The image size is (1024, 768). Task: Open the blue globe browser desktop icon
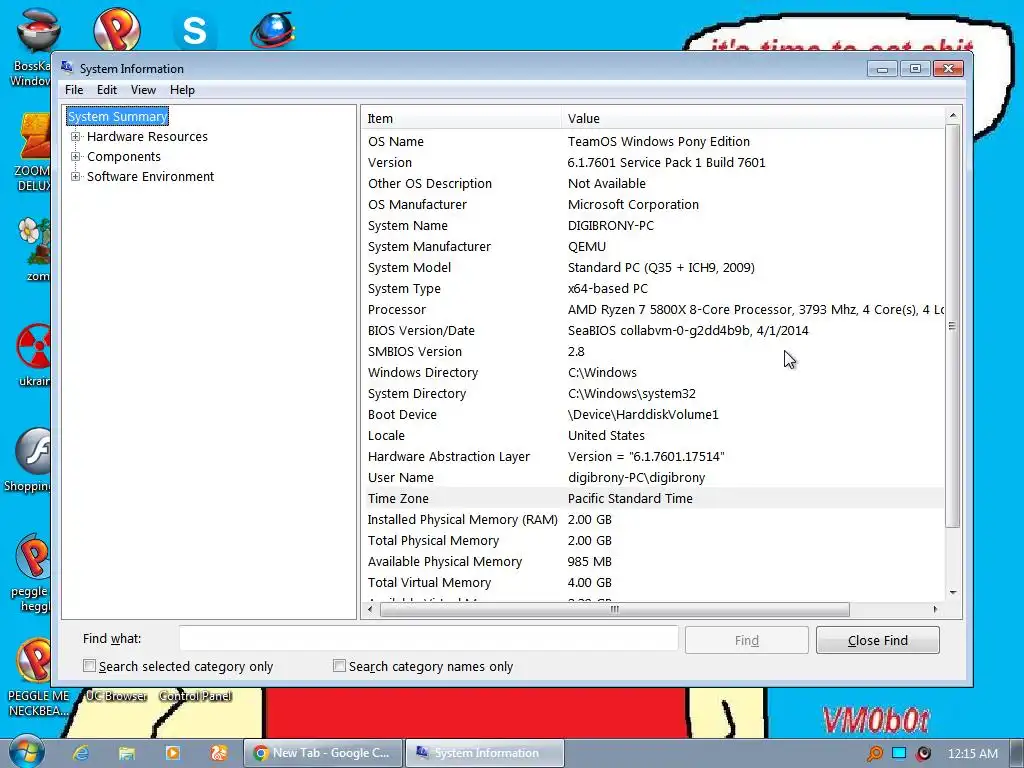(x=273, y=30)
